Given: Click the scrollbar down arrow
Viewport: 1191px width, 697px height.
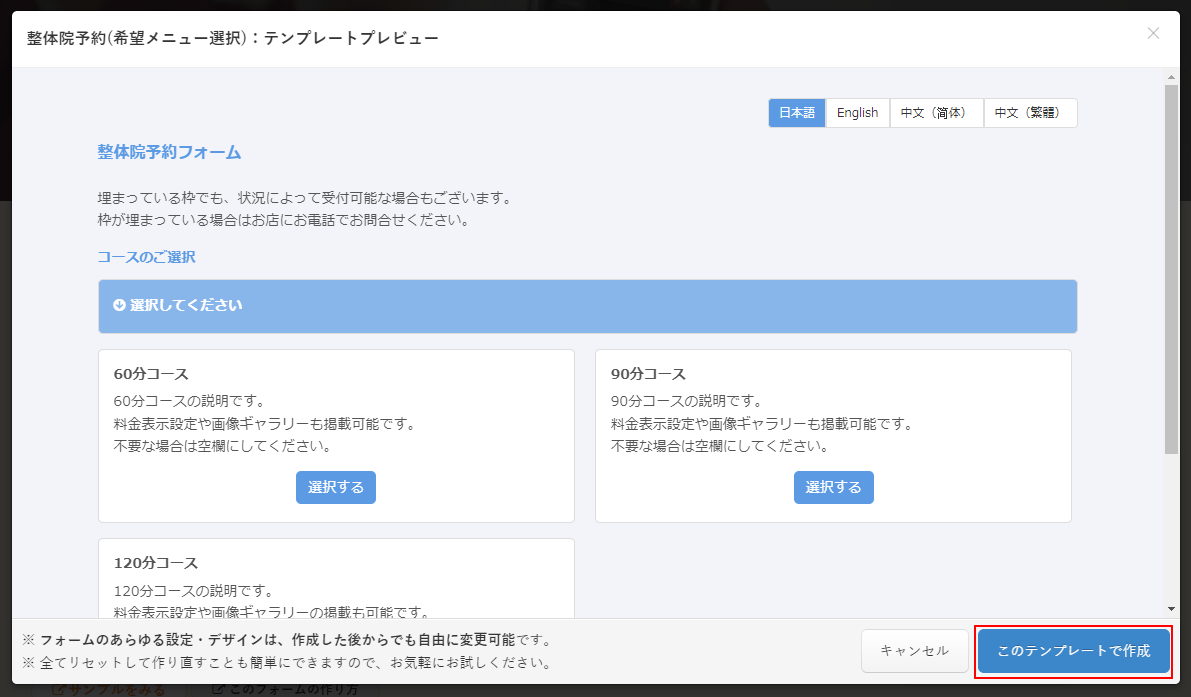Looking at the screenshot, I should click(1171, 609).
